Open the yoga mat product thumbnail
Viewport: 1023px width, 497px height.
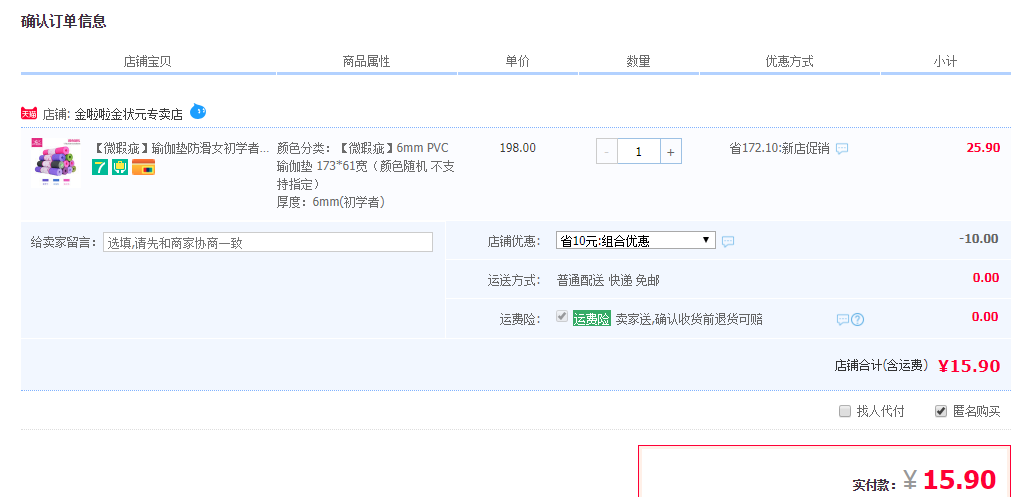(56, 162)
